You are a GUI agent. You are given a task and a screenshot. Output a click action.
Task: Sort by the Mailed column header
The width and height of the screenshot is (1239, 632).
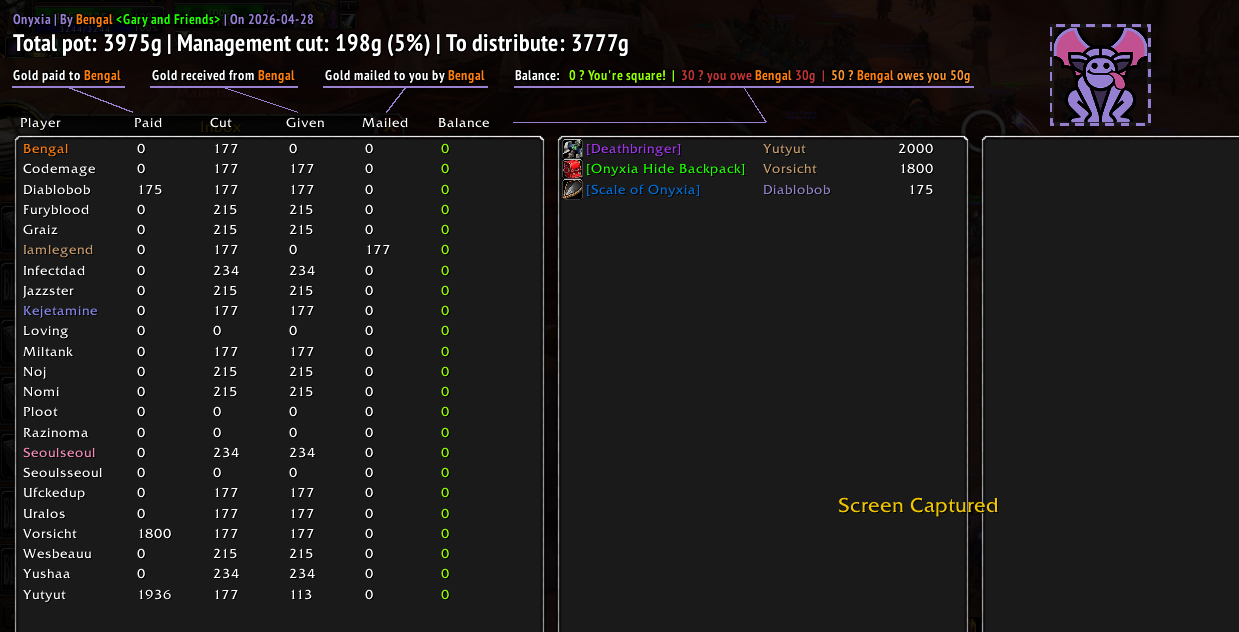pos(385,123)
